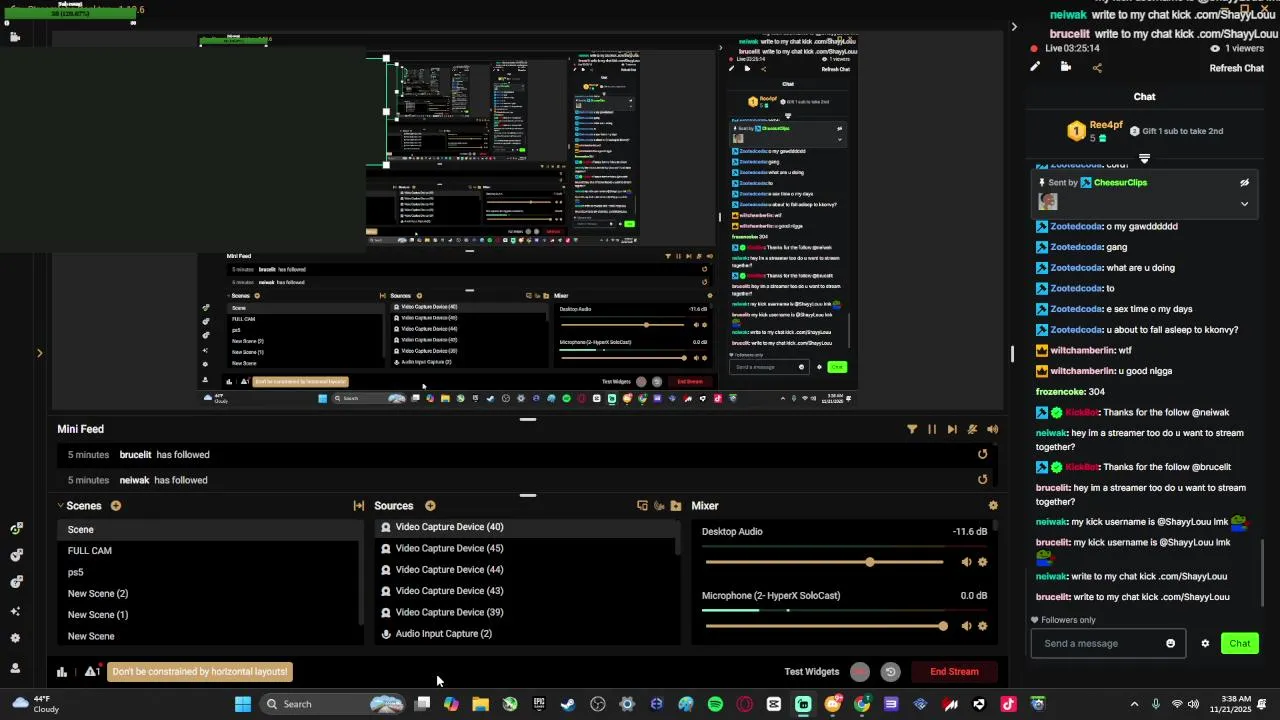The height and width of the screenshot is (720, 1280).
Task: Click the replay buffer button
Action: pyautogui.click(x=890, y=672)
